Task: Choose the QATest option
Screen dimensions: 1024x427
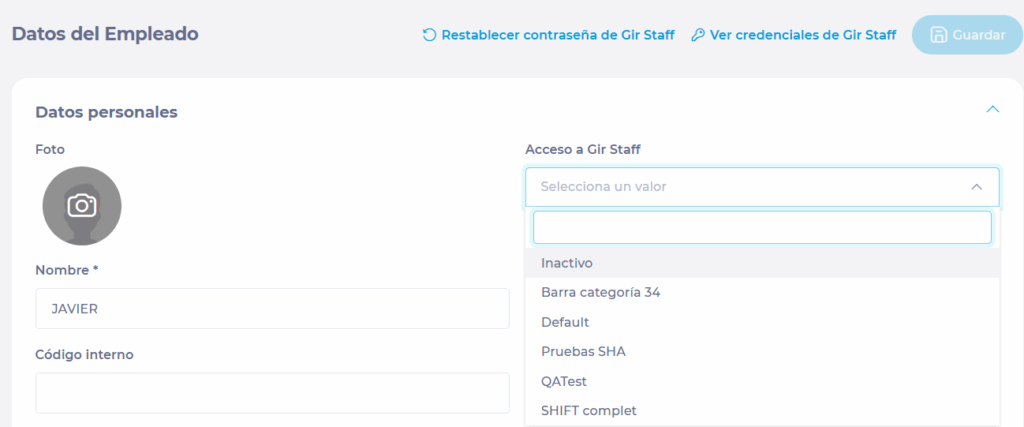Action: coord(565,381)
